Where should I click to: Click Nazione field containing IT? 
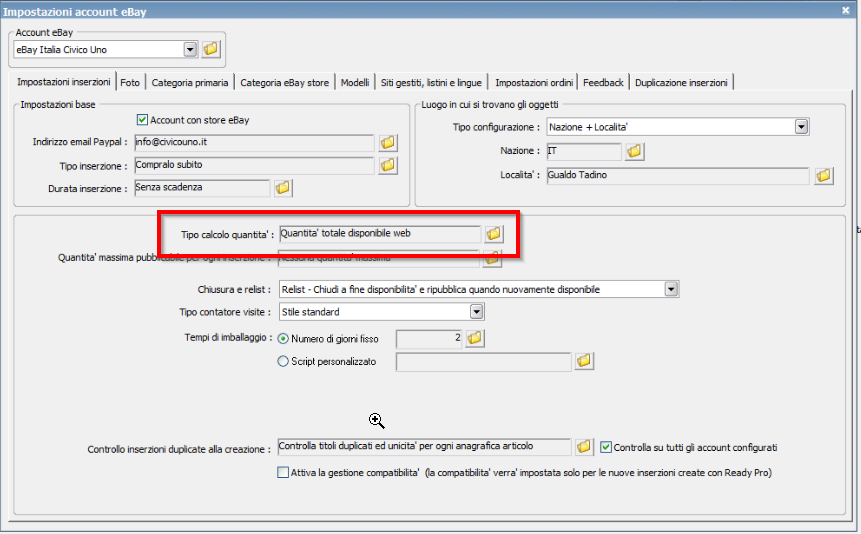(x=584, y=151)
